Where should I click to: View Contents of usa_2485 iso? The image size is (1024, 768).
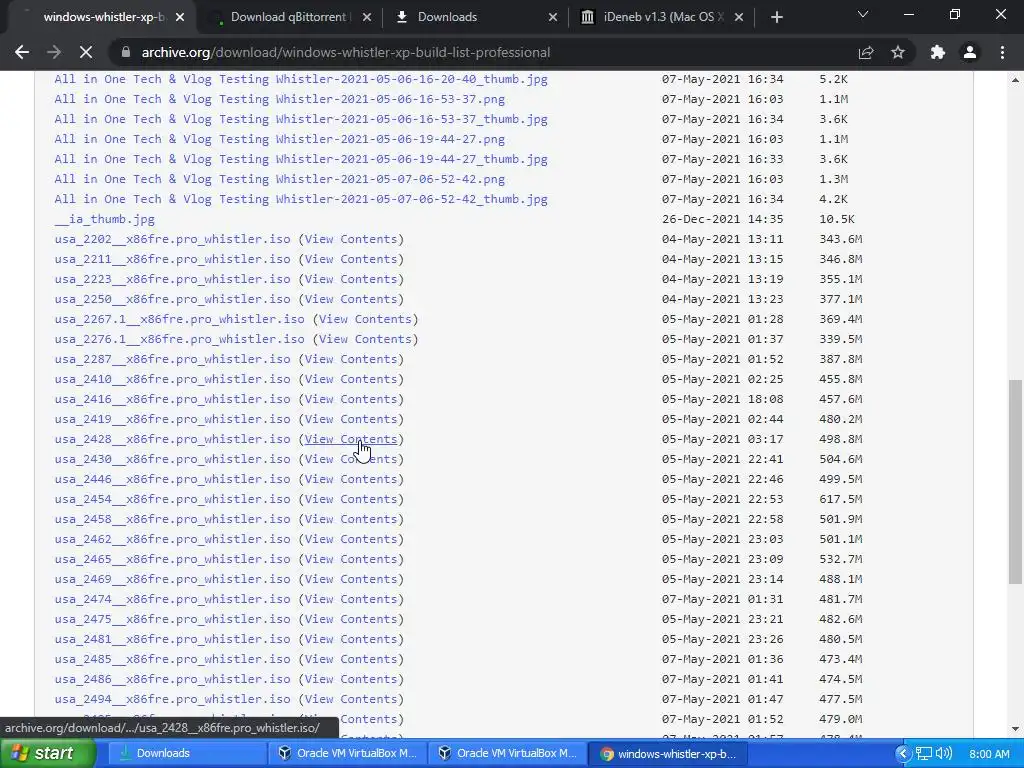point(351,659)
